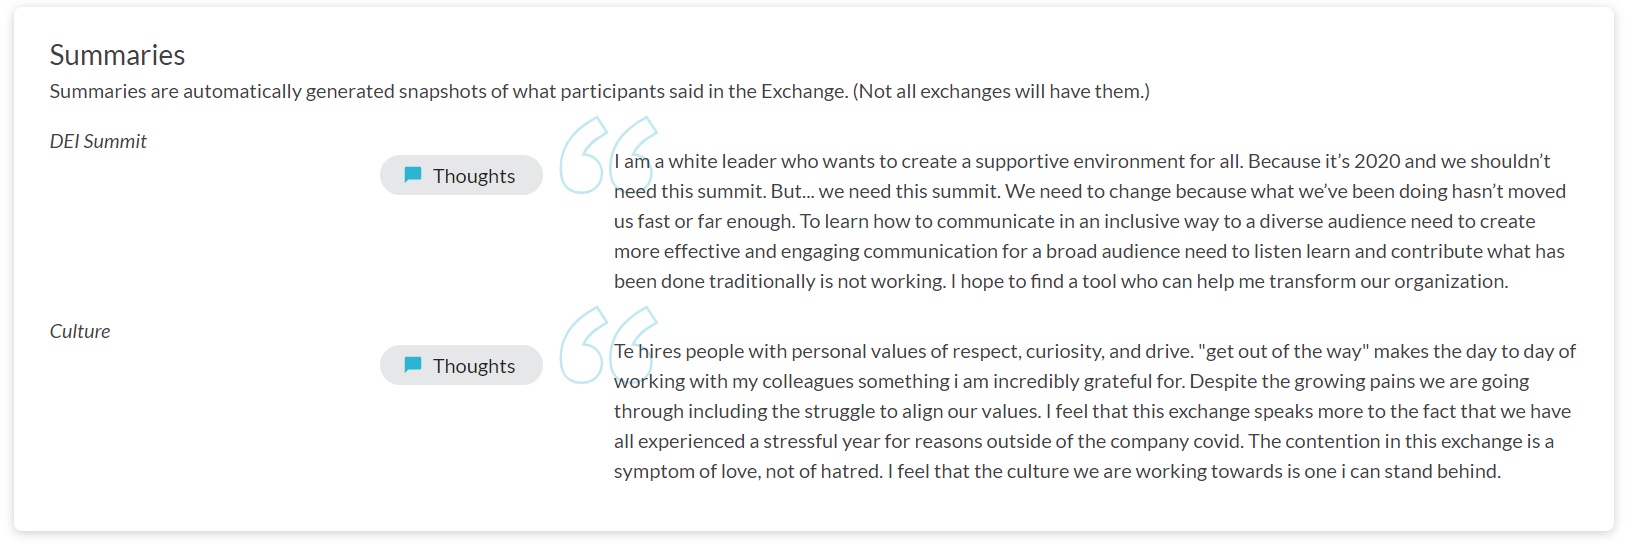Open Thoughts for the DEI Summit exchange

tap(461, 175)
